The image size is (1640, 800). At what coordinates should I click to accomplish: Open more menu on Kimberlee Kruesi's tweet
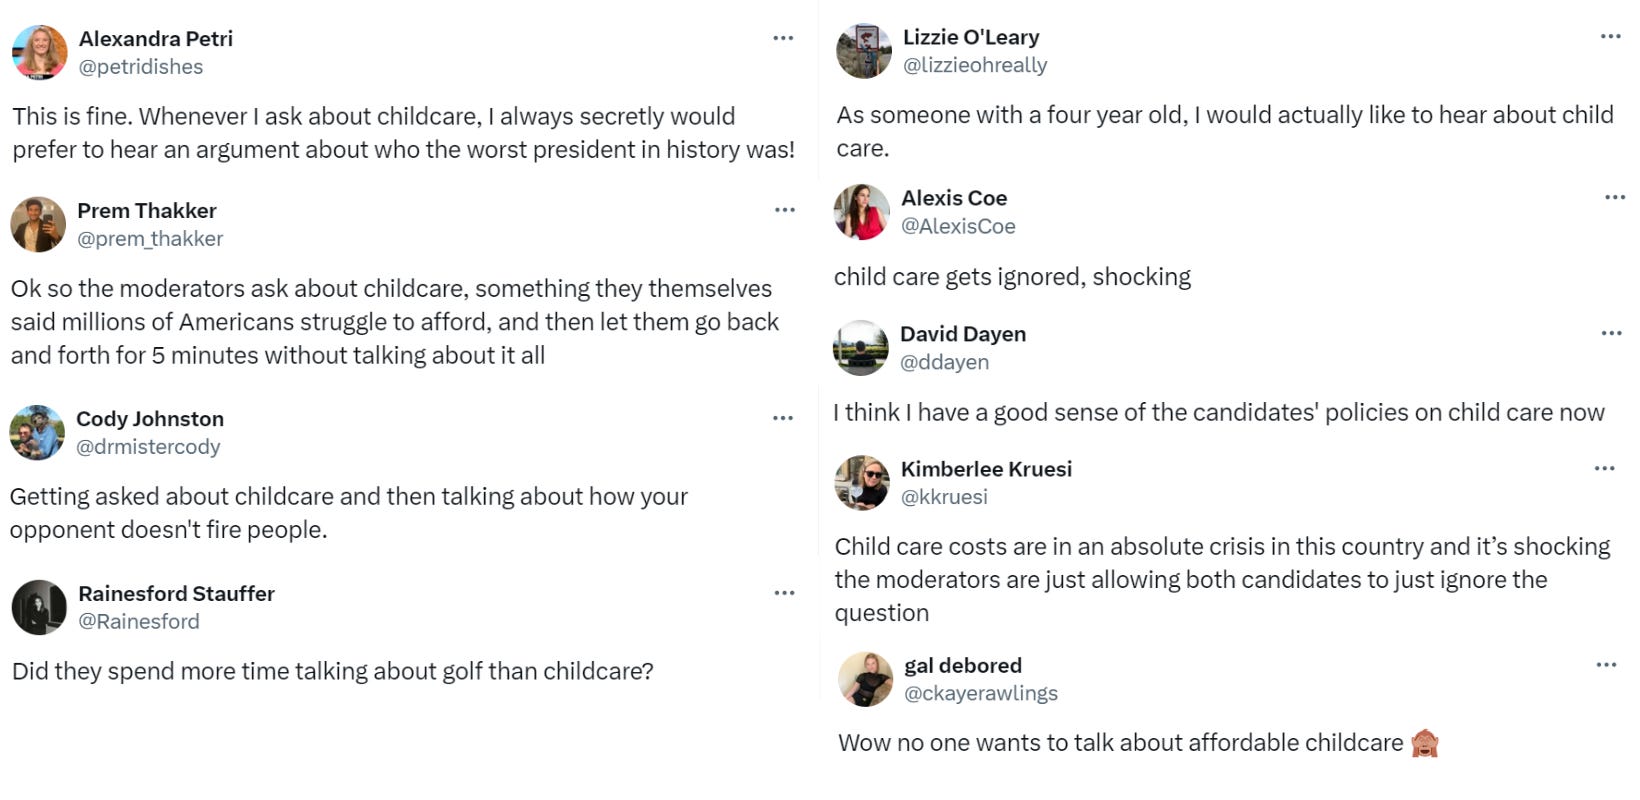(1605, 468)
